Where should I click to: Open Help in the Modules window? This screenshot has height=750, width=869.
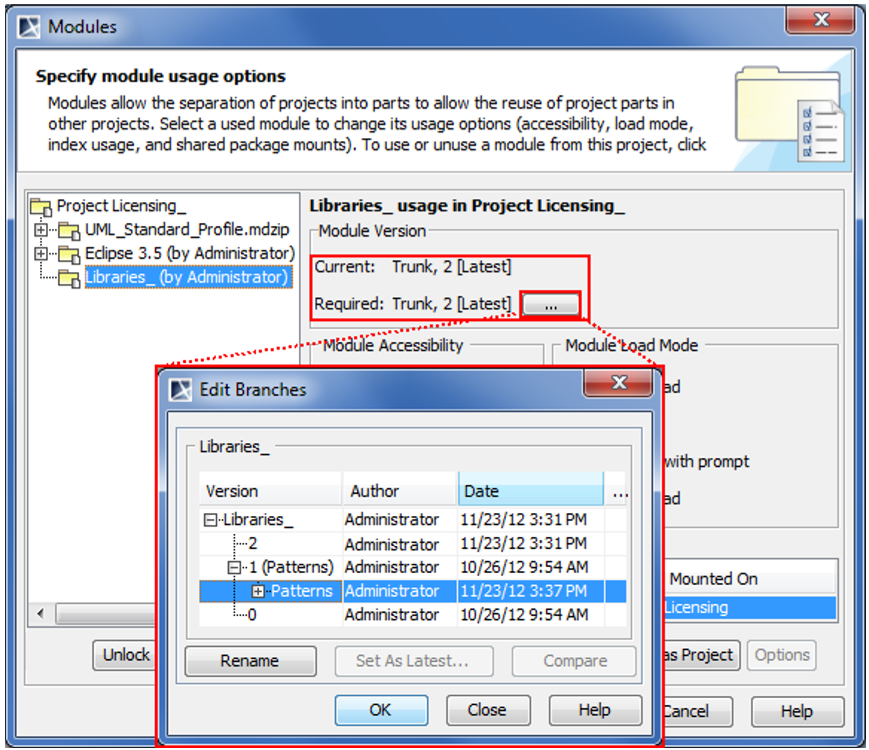[797, 712]
